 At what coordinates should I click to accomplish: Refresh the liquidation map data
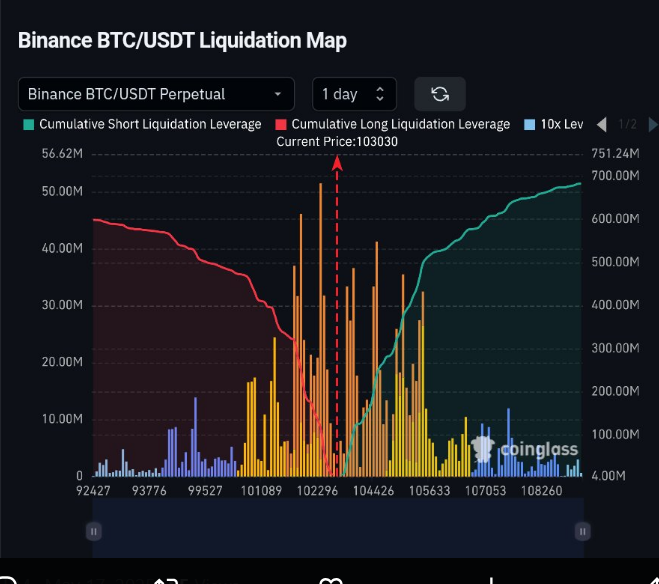click(440, 94)
